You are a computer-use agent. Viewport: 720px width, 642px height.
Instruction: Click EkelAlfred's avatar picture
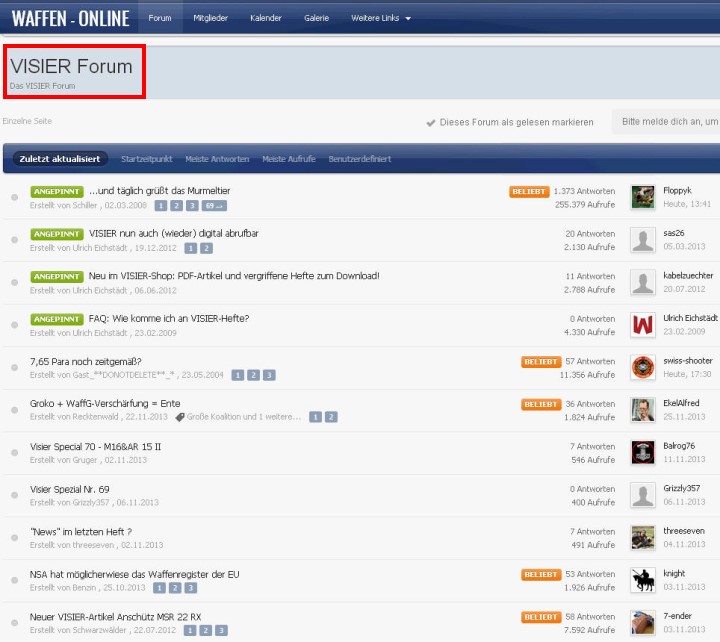[x=643, y=409]
